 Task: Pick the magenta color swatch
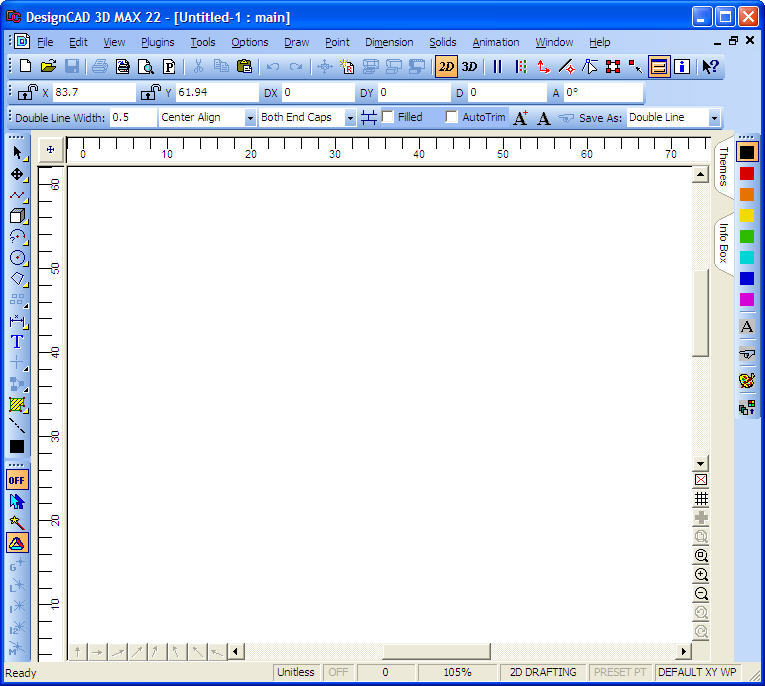point(746,299)
